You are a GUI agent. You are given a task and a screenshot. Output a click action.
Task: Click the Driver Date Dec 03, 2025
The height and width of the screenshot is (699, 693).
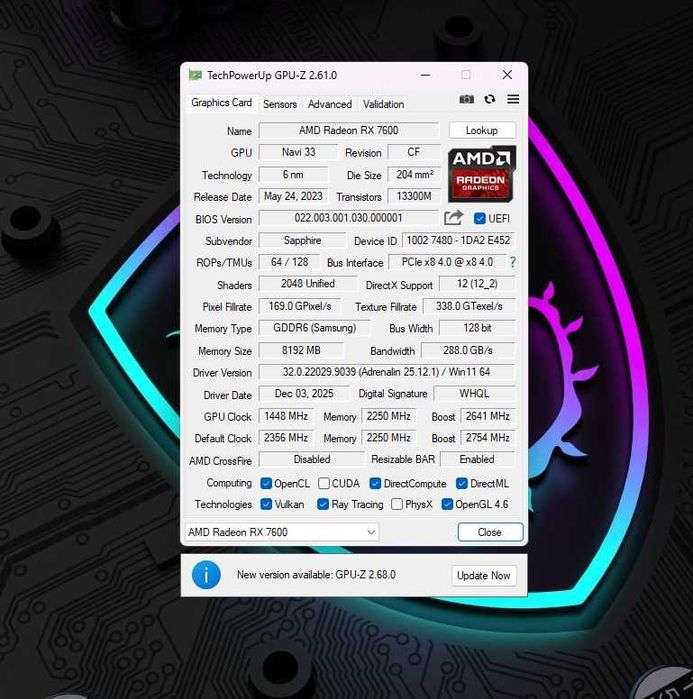304,393
